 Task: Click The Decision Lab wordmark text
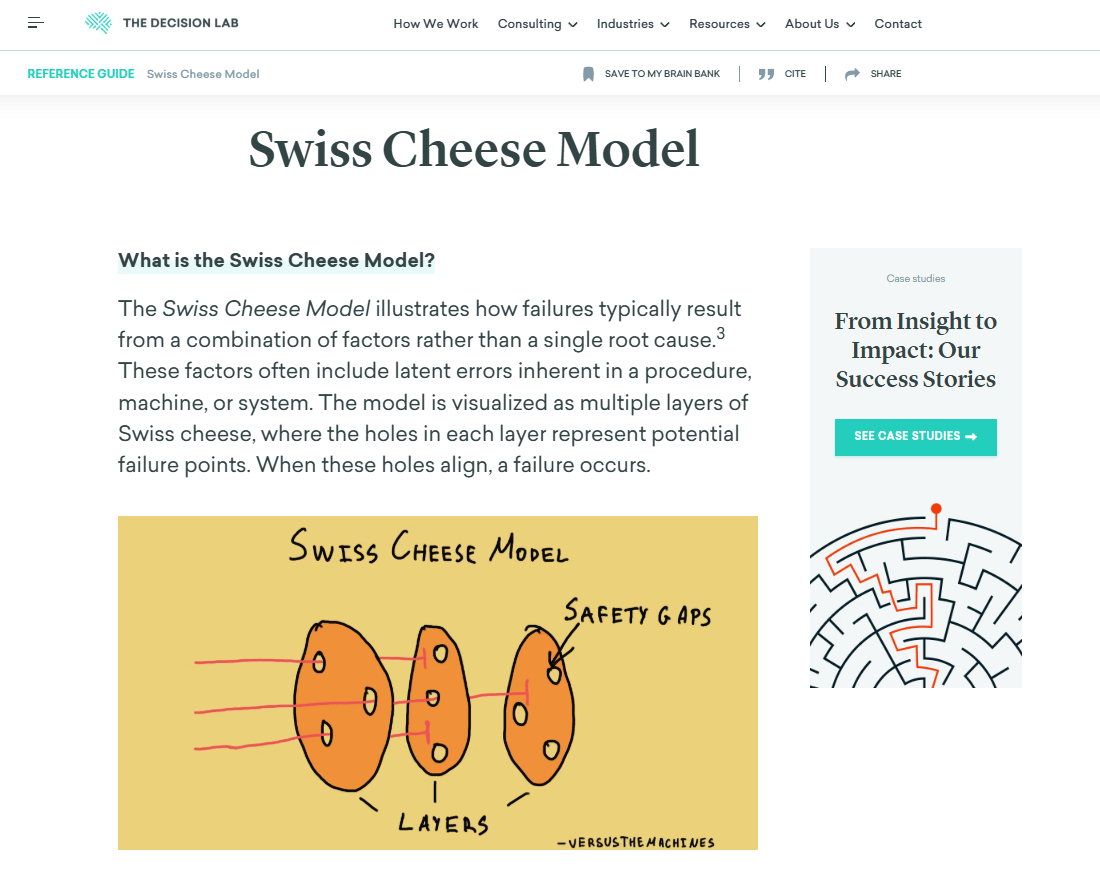pos(180,23)
